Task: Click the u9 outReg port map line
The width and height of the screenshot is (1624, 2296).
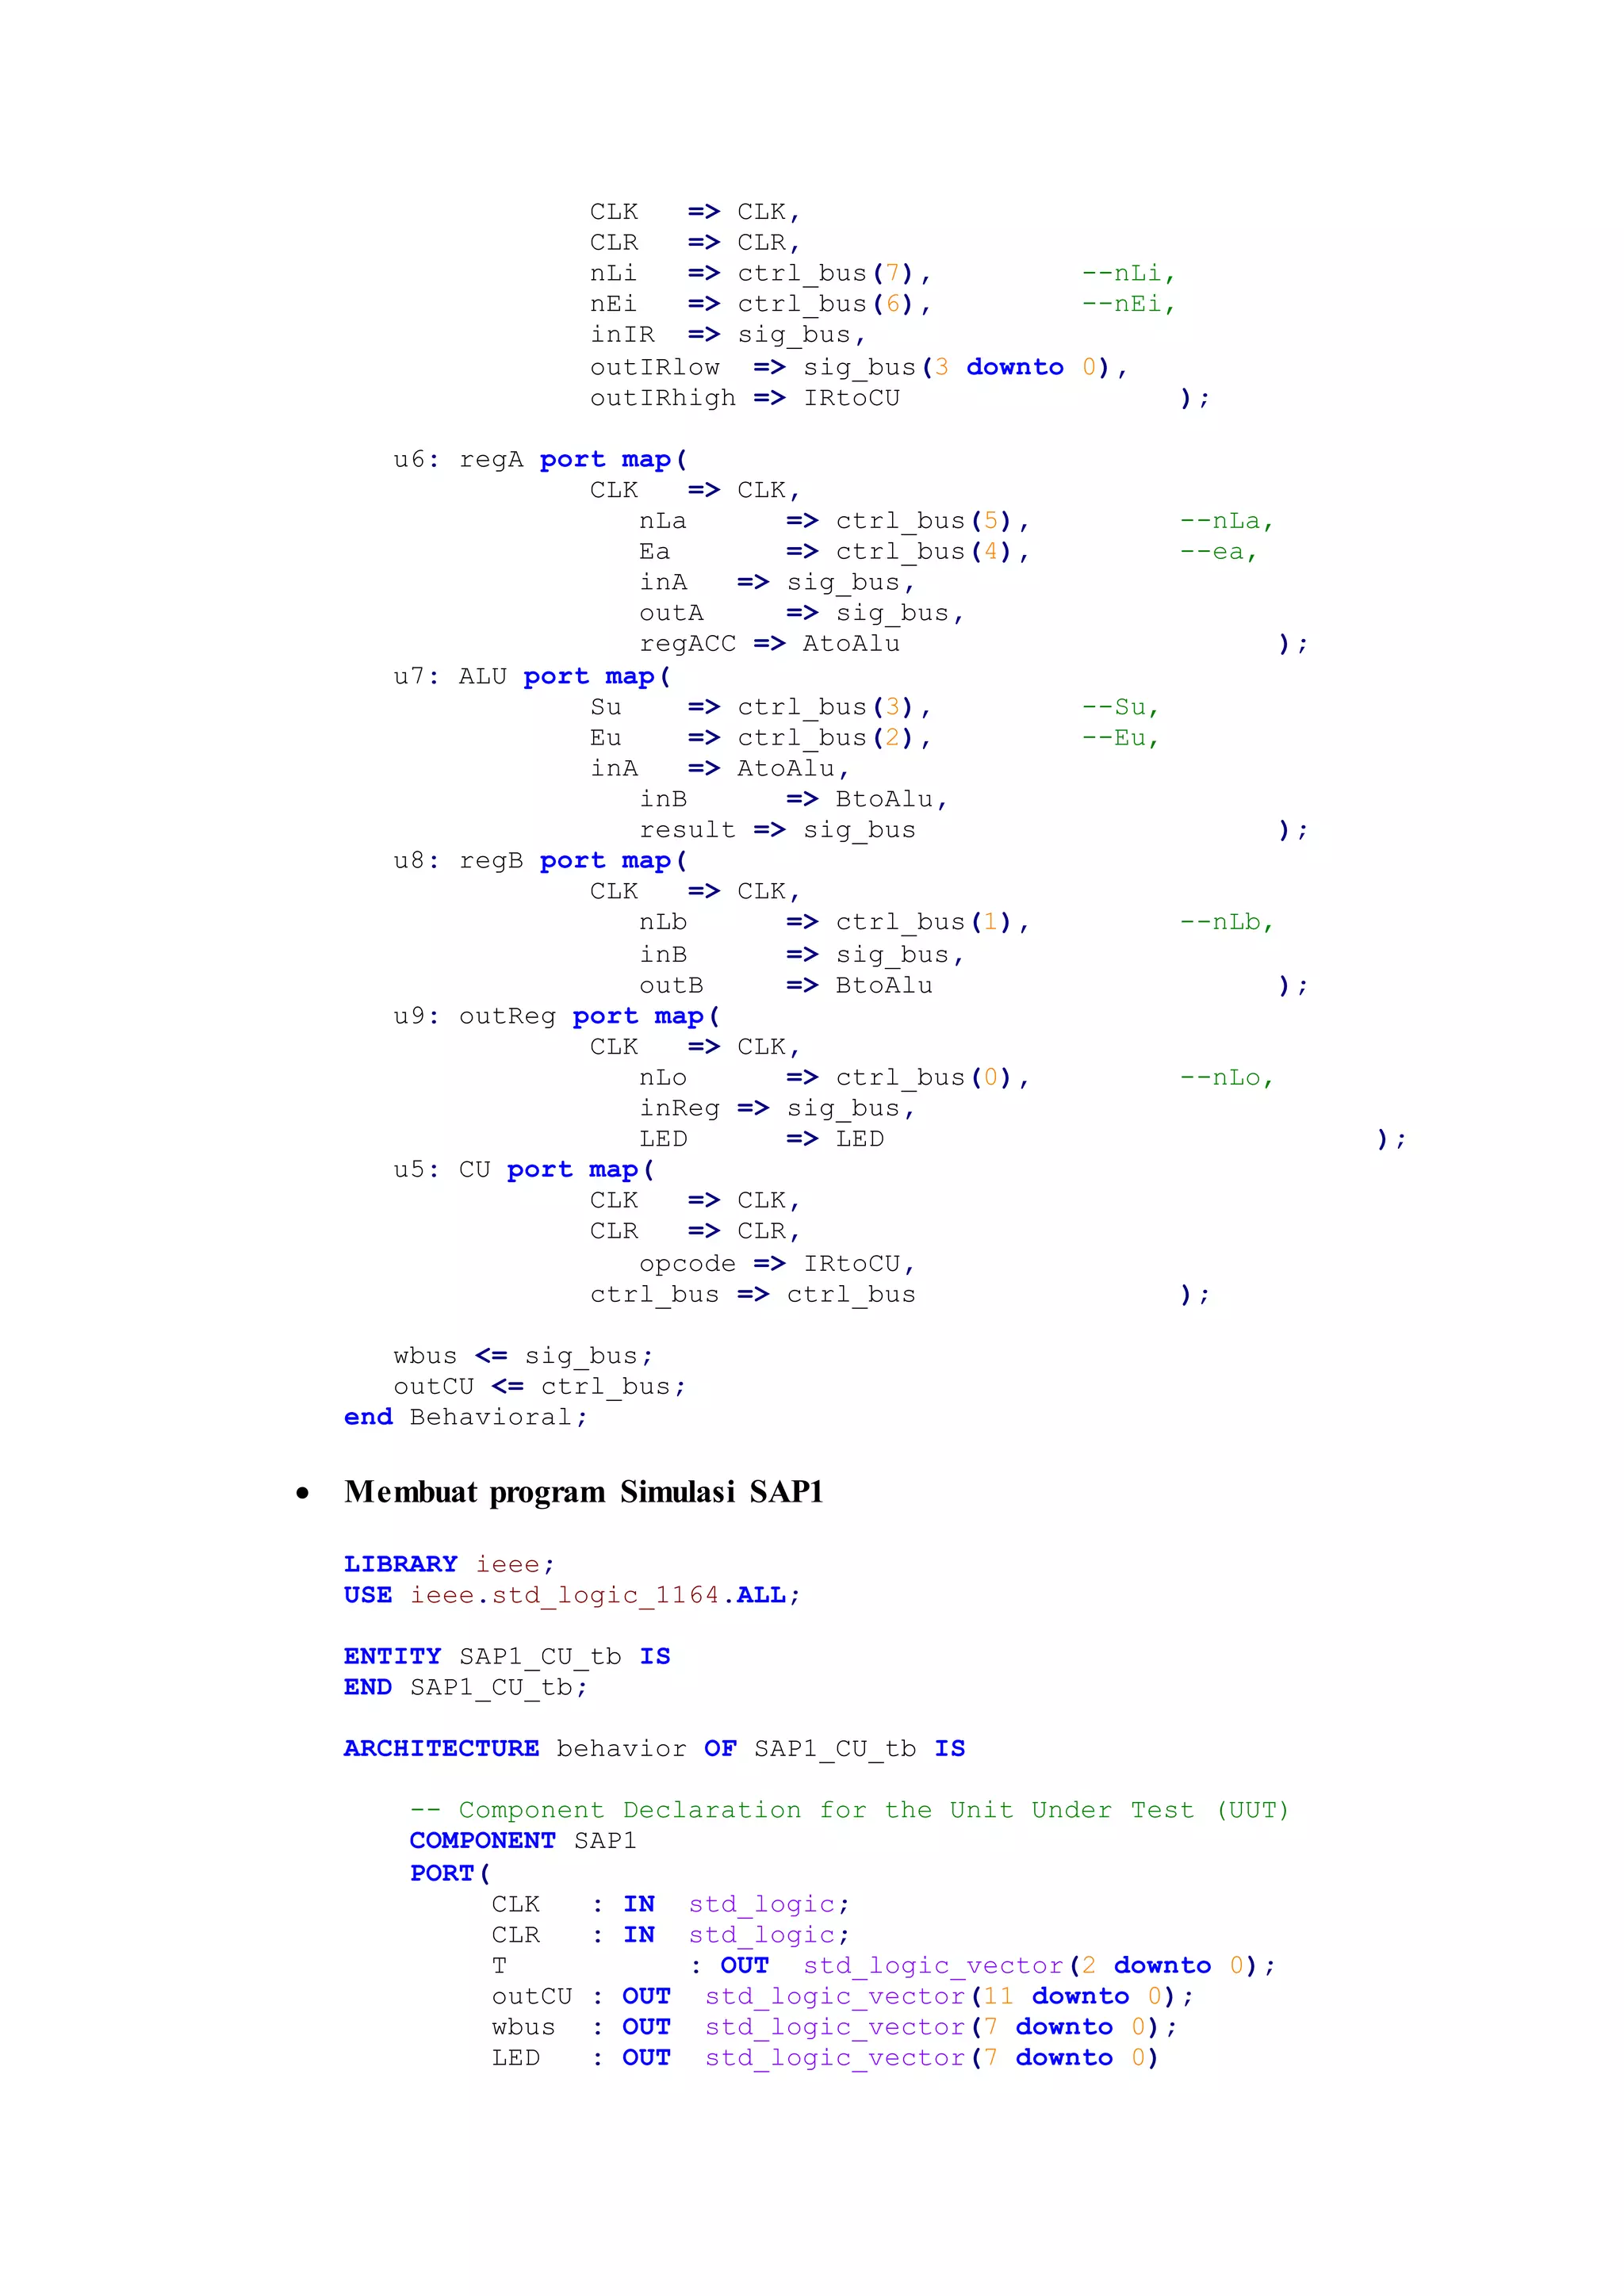Action: (556, 1017)
